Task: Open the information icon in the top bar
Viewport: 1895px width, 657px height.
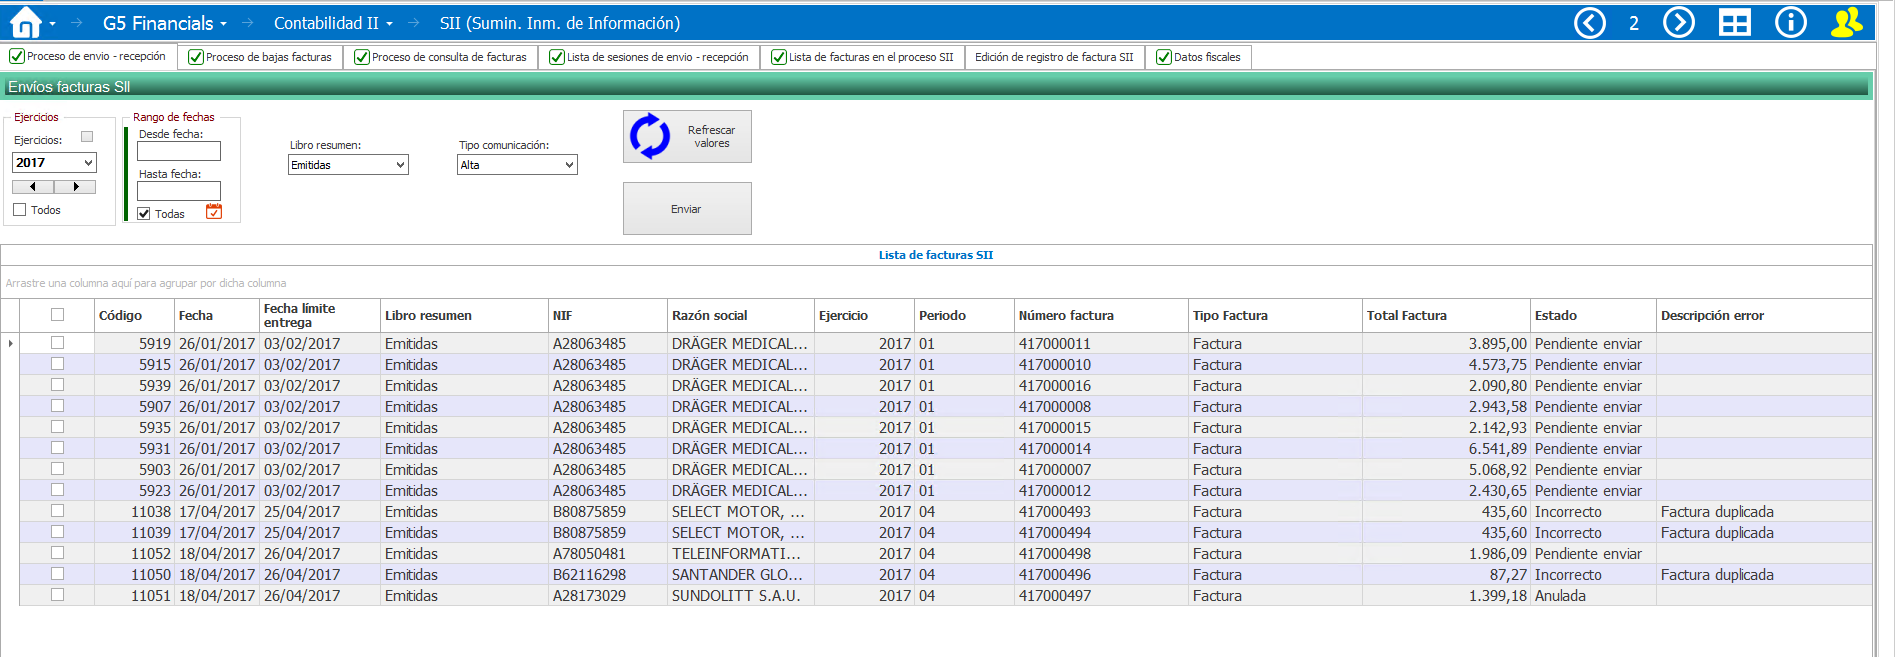Action: 1790,22
